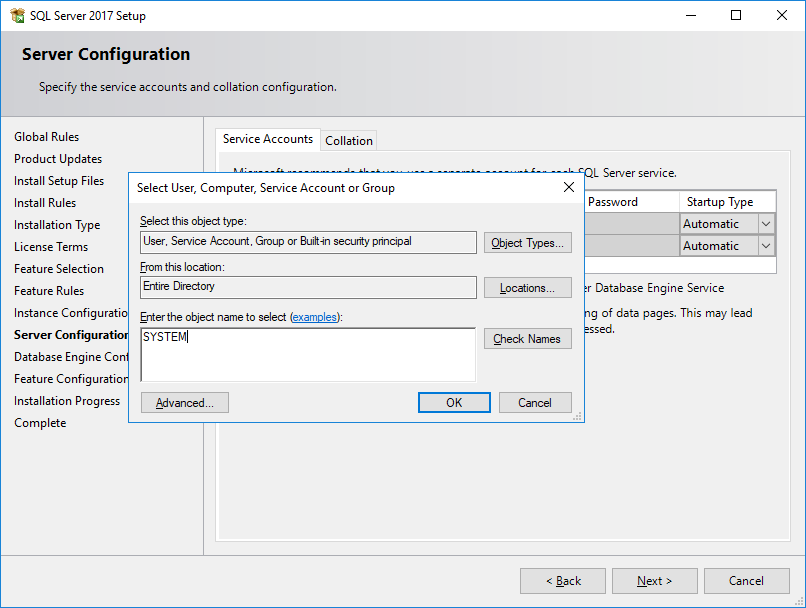Viewport: 806px width, 608px height.
Task: Open the first Automatic startup type dropdown
Action: 766,224
